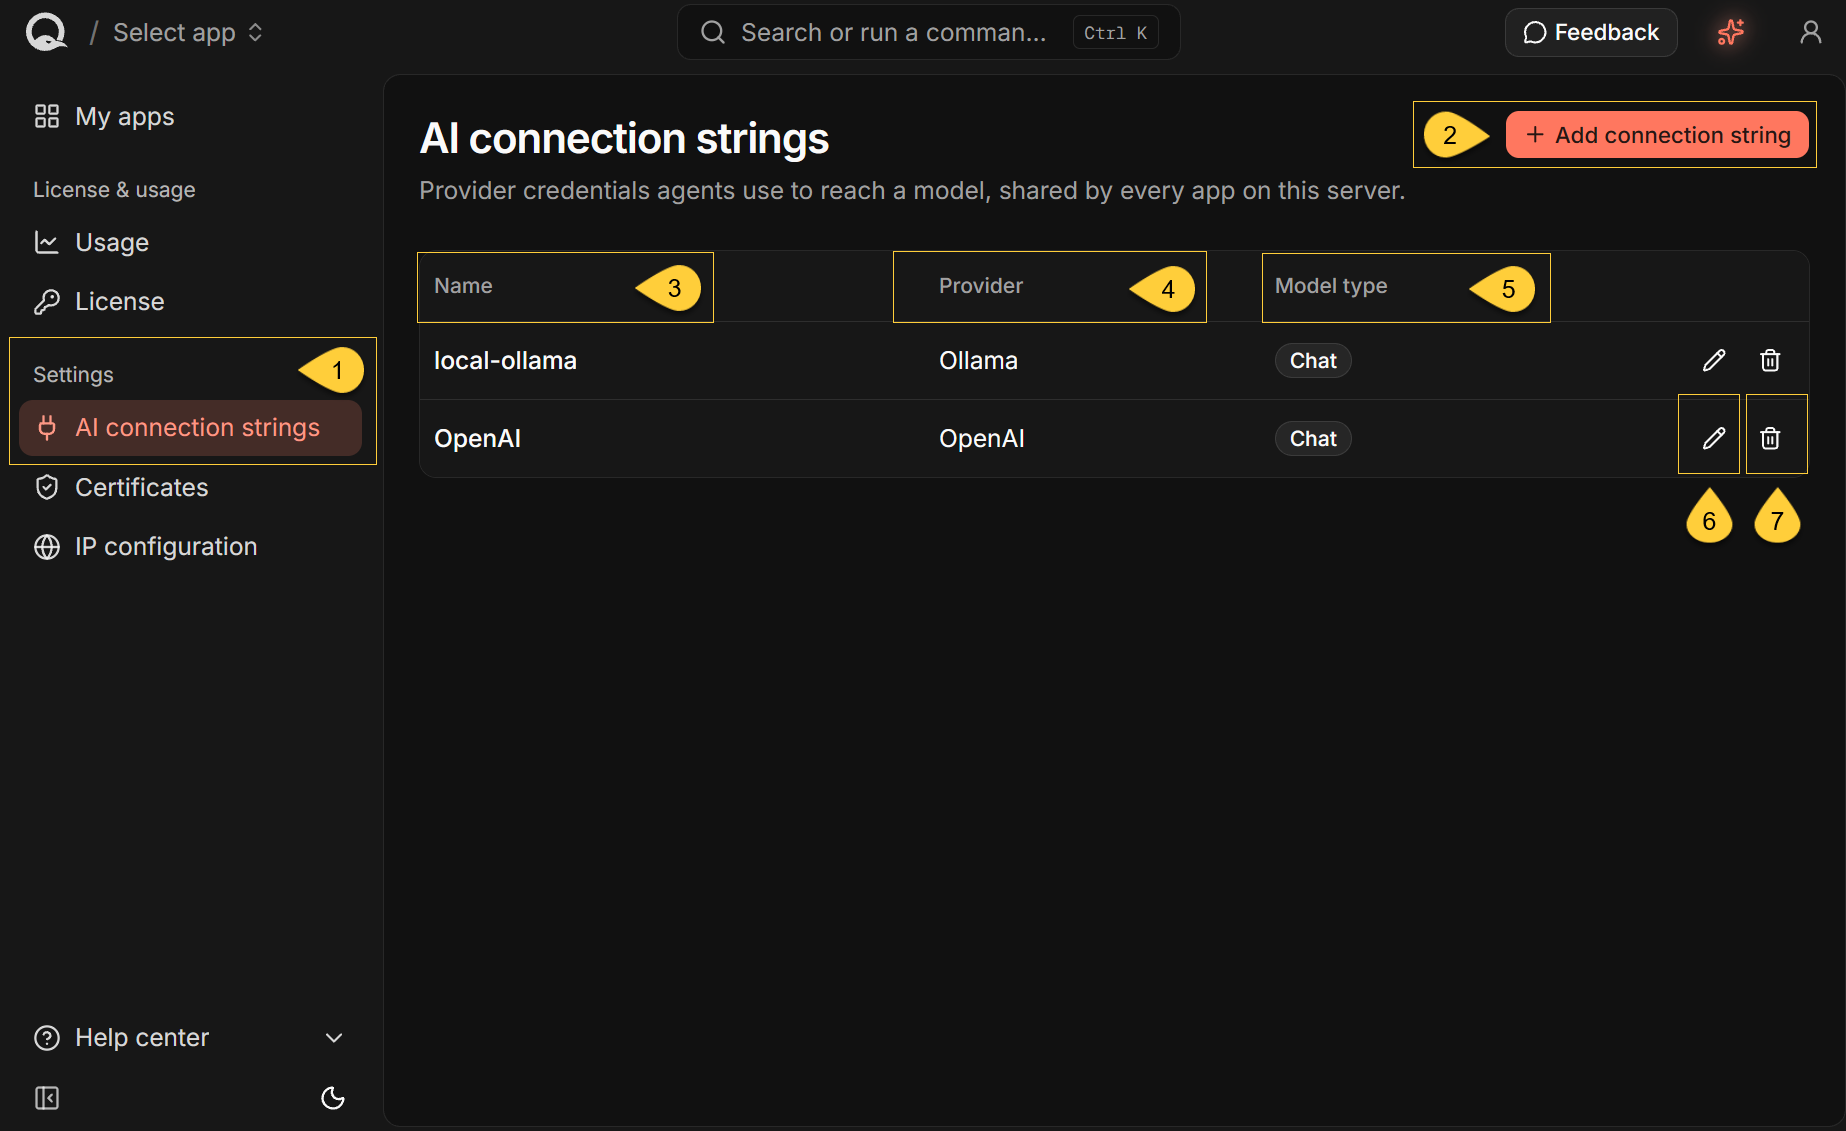Click the Ollama provider cell

click(978, 361)
